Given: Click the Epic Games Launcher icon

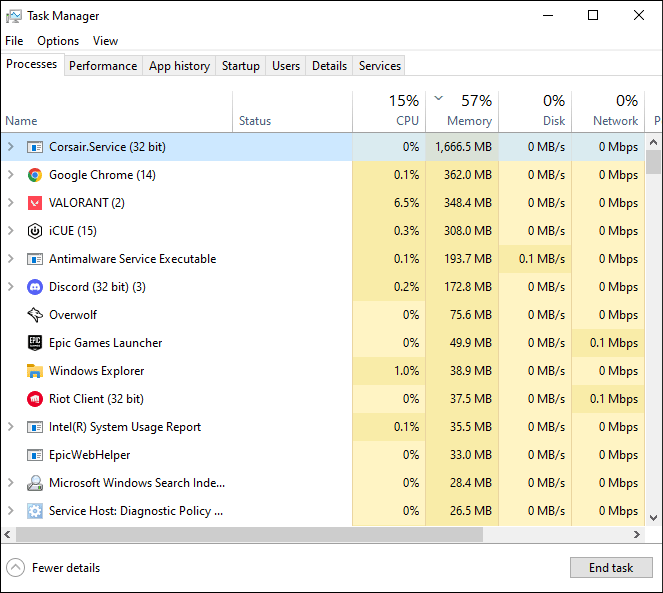Looking at the screenshot, I should click(x=35, y=343).
